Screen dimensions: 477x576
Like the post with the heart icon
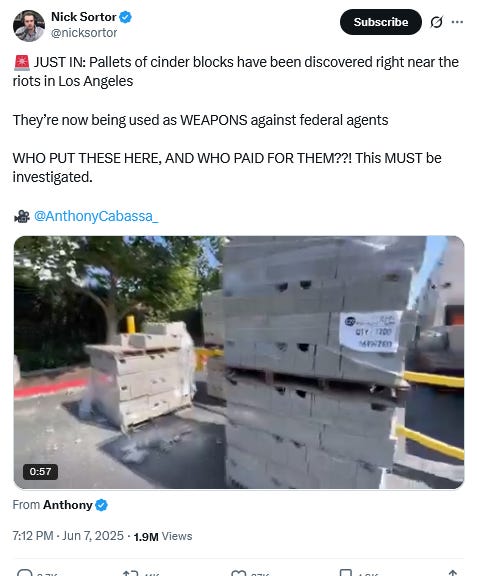click(x=238, y=573)
